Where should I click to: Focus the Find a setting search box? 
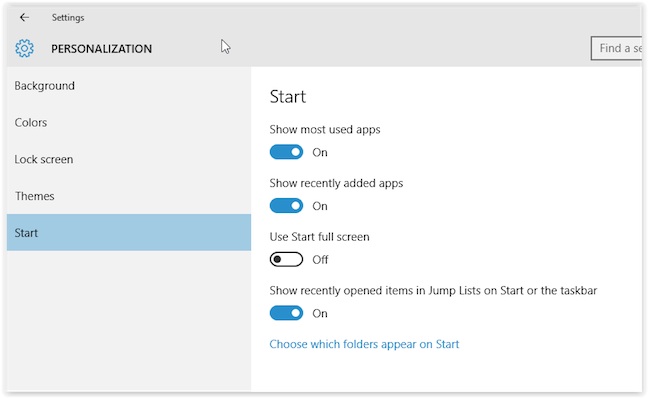616,48
